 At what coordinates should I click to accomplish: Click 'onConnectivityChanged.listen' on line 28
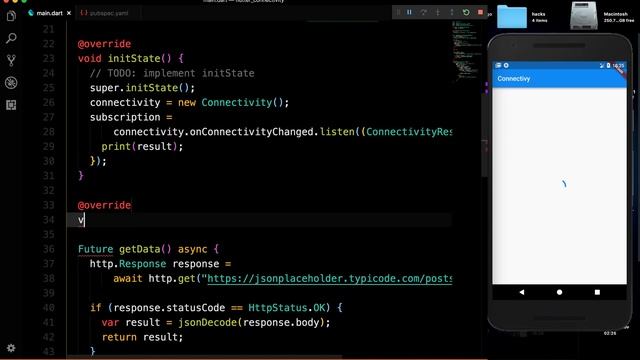[x=272, y=132]
